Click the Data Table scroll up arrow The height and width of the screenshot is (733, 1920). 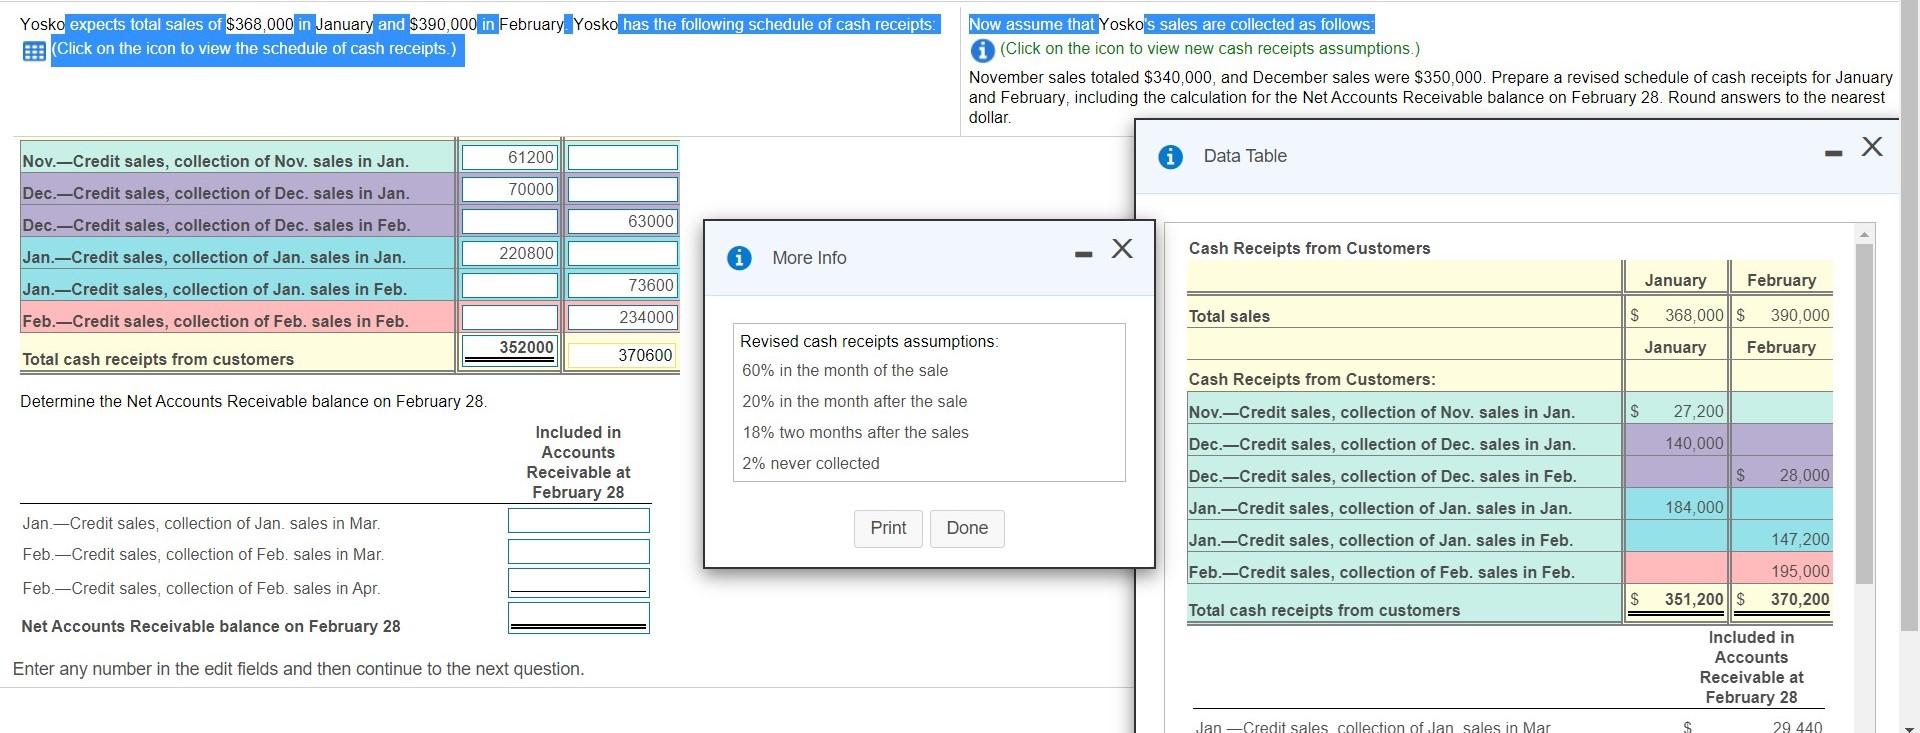coord(1864,233)
